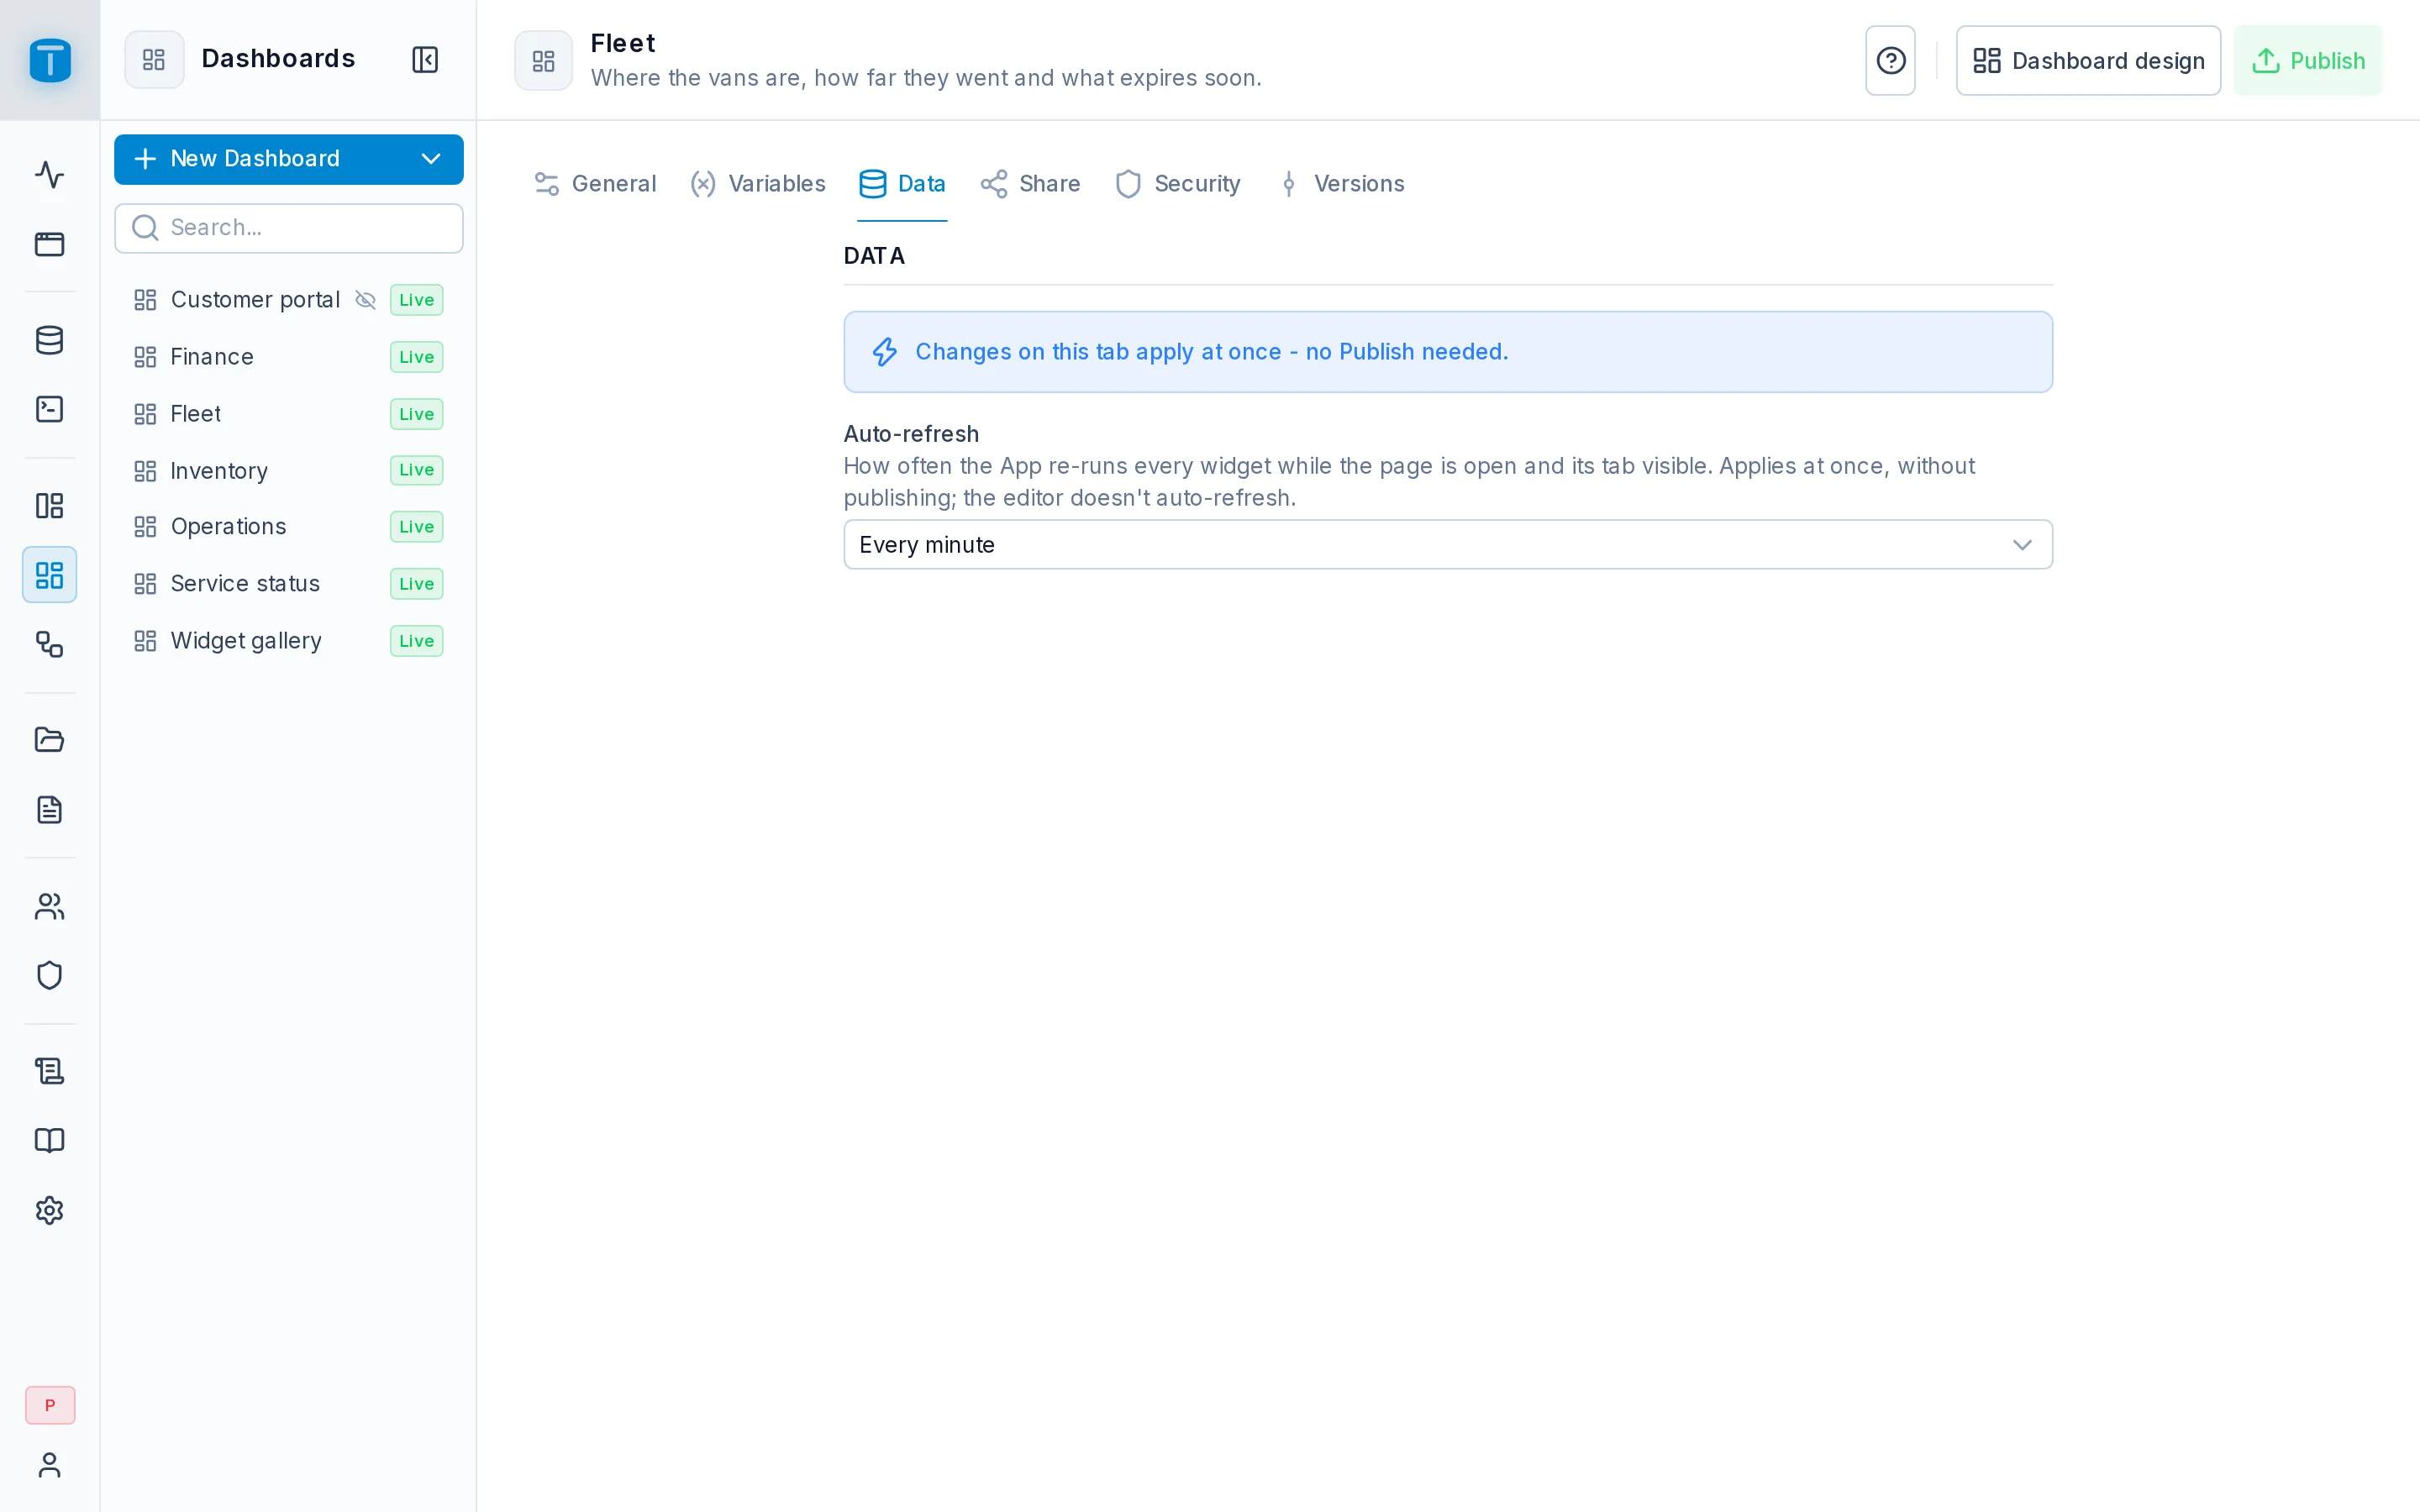Screen dimensions: 2420x1512
Task: Select the active dashboards grid sidebar icon
Action: (49, 575)
